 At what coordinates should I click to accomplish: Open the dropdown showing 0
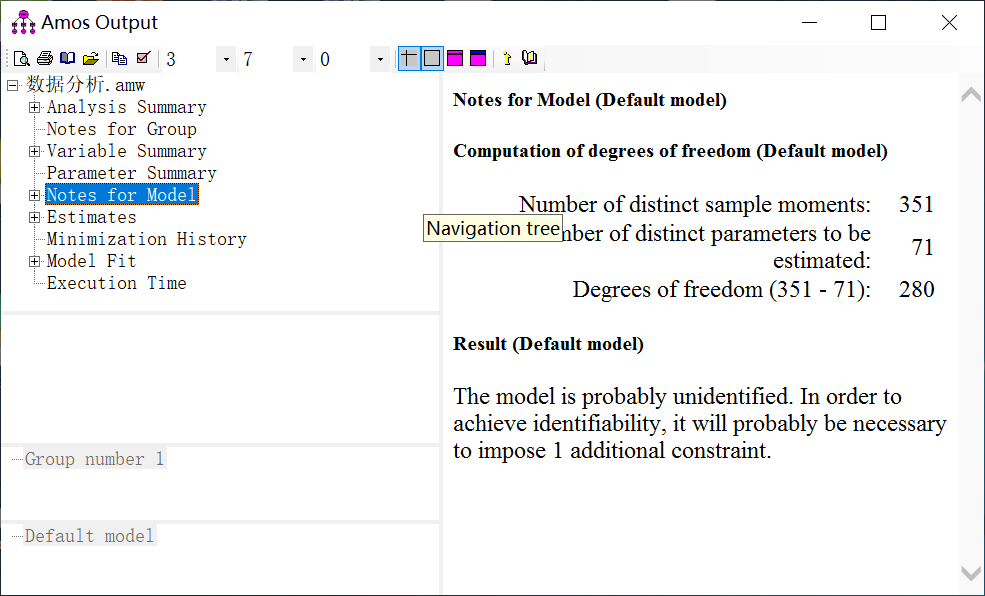pos(380,60)
